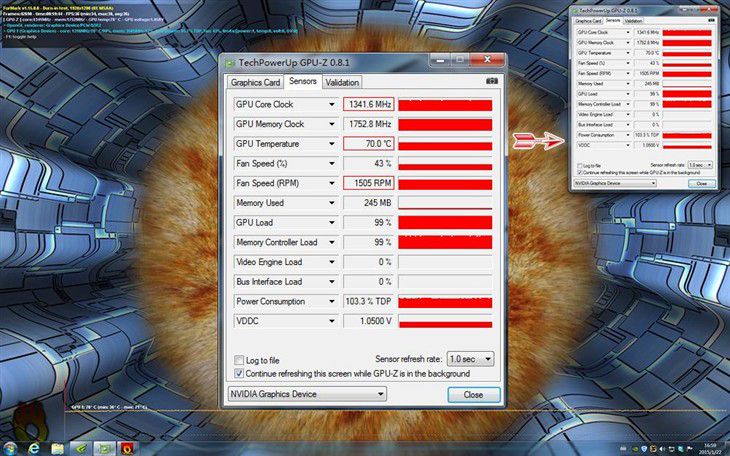Click the 1.0500 V VDDC value

(369, 321)
